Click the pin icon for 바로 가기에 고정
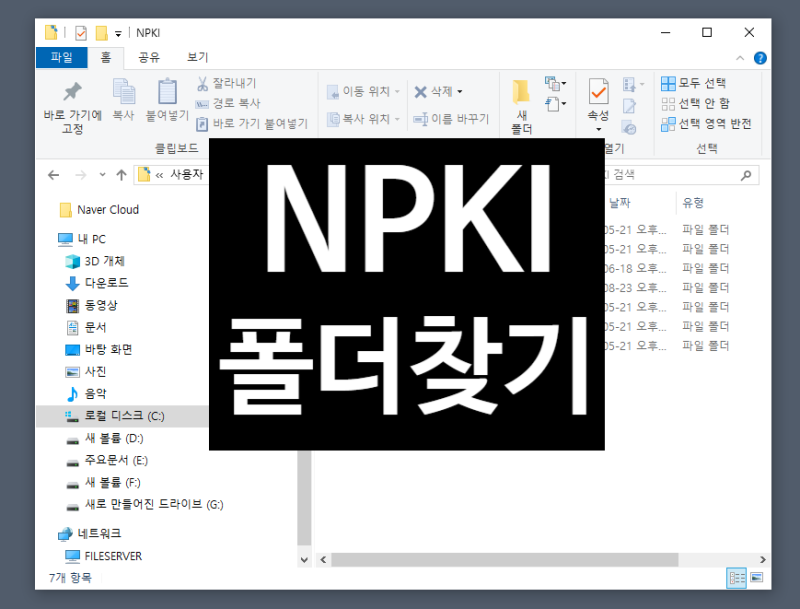This screenshot has height=609, width=800. click(72, 92)
